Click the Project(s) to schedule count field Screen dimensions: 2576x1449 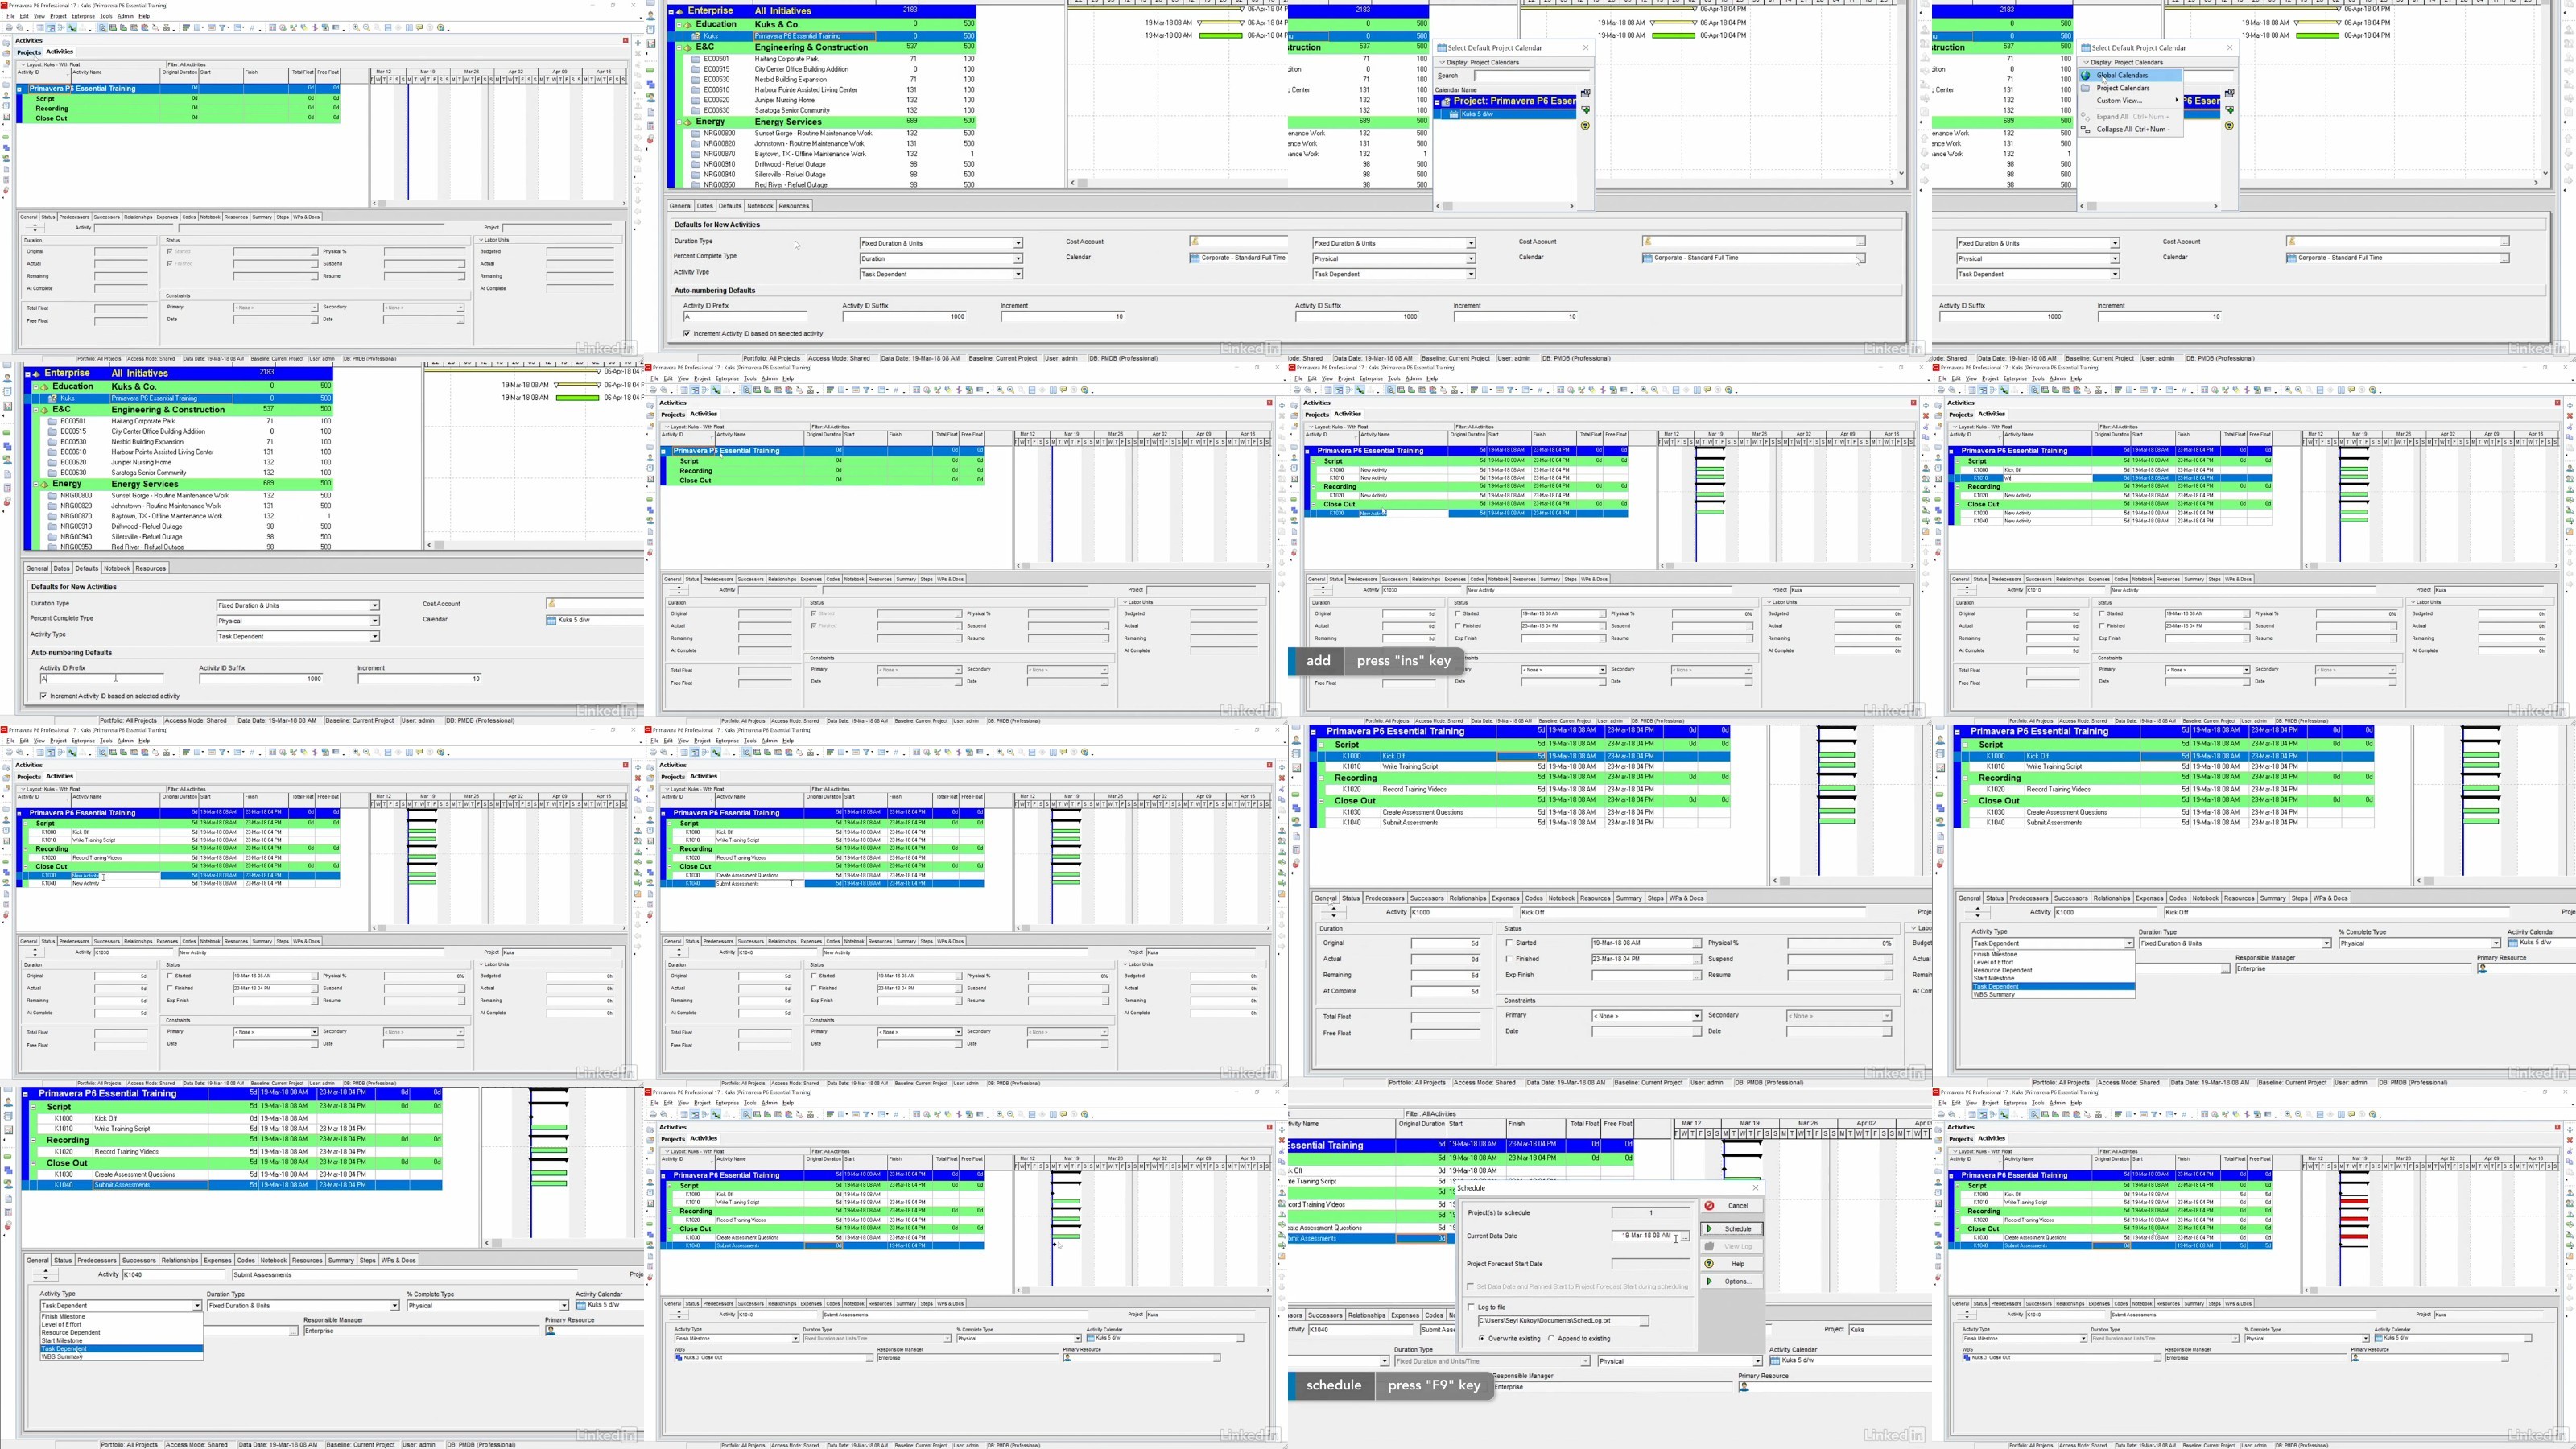pos(1650,1212)
